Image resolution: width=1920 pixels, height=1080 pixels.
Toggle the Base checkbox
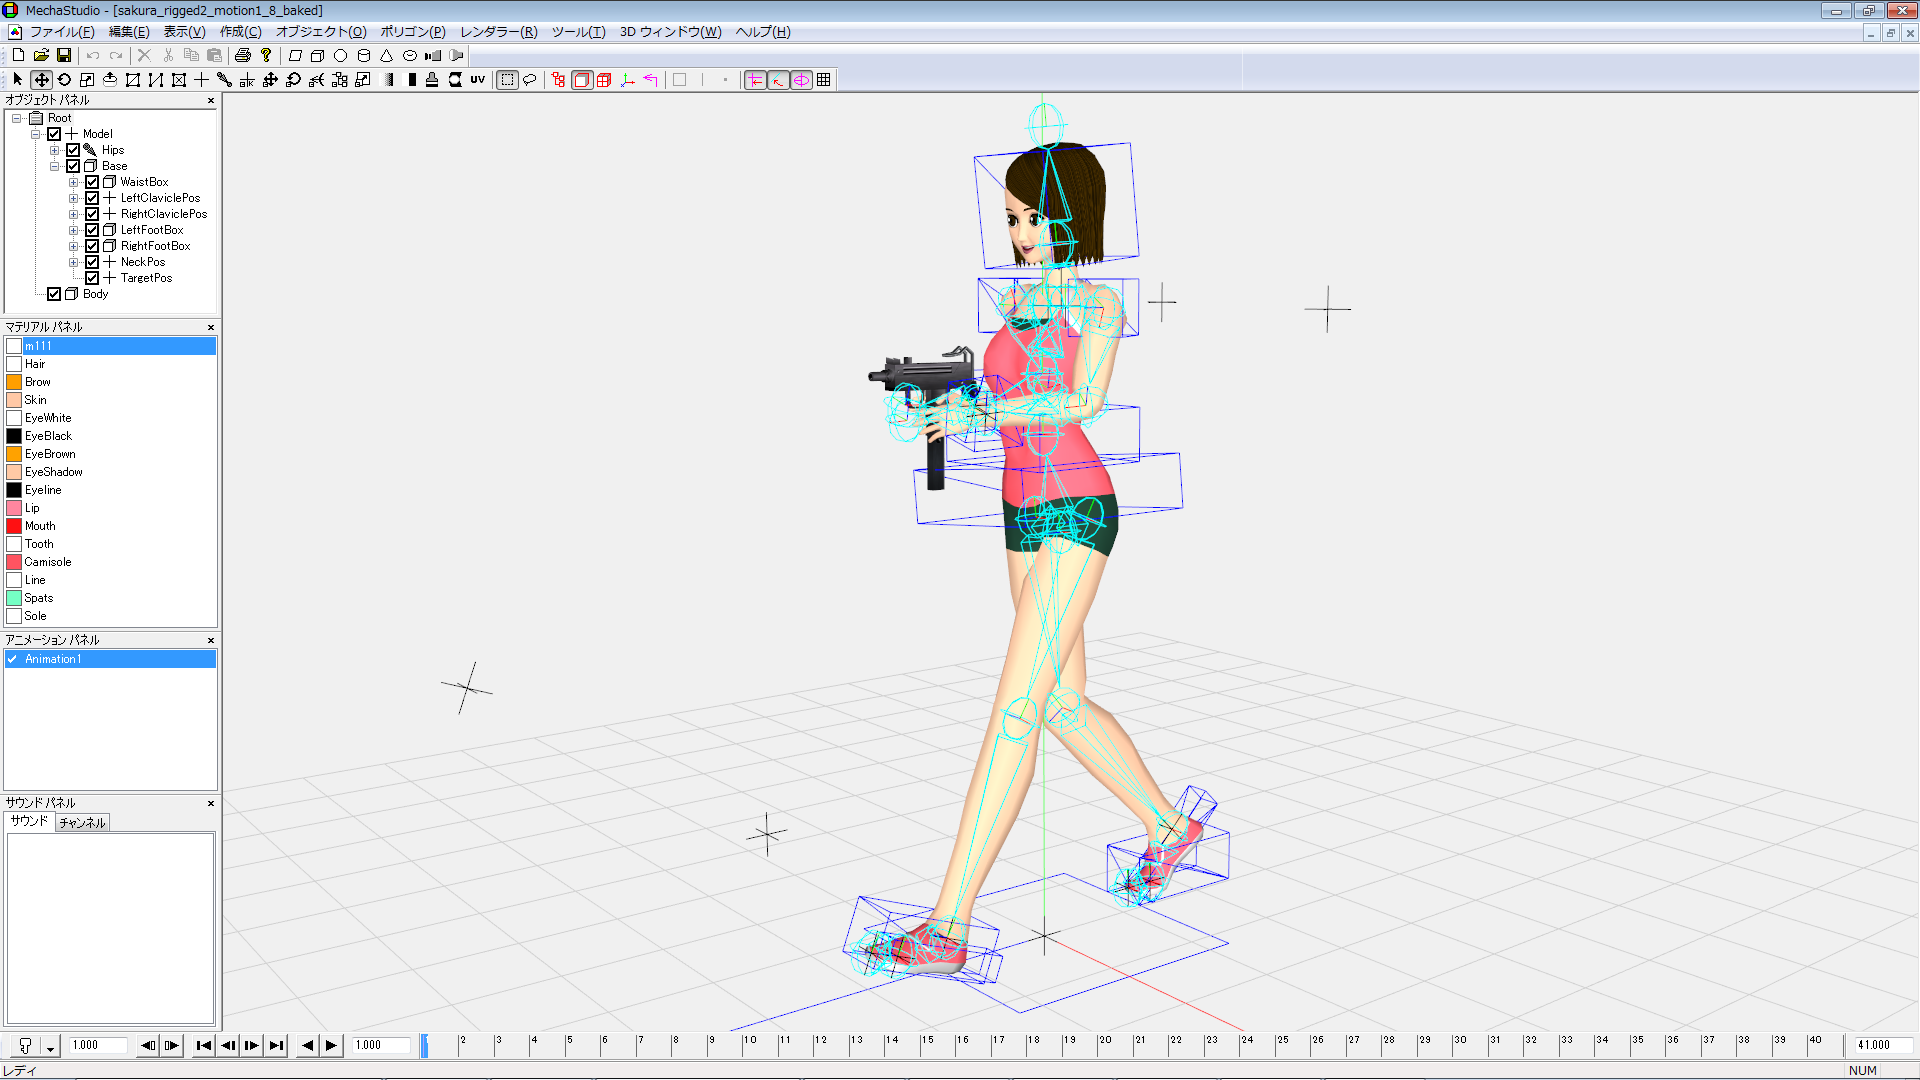click(73, 166)
